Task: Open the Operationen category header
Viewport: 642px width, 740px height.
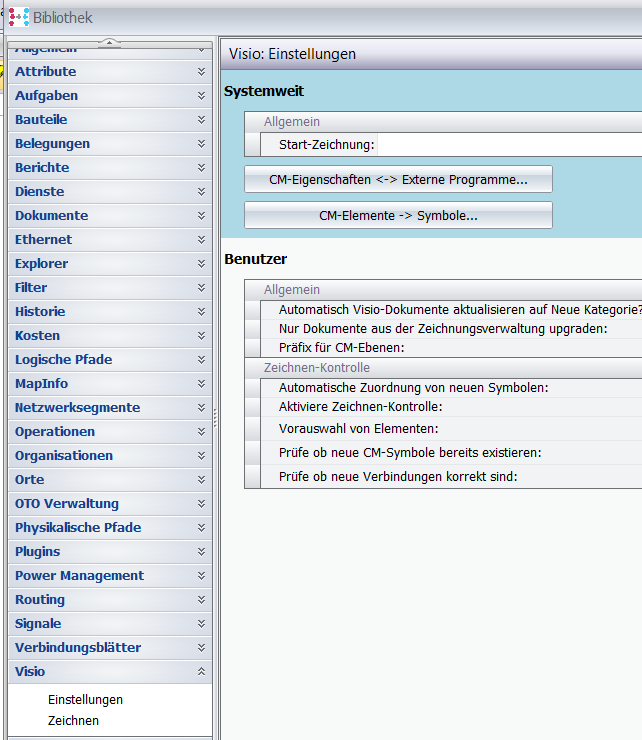Action: (x=110, y=432)
